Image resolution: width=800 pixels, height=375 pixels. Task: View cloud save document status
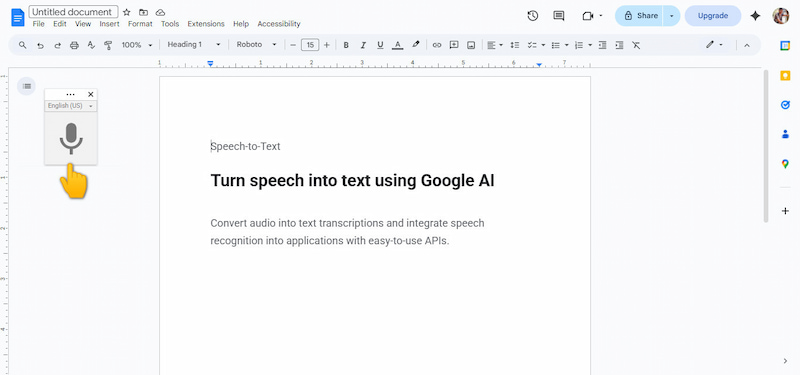[160, 12]
